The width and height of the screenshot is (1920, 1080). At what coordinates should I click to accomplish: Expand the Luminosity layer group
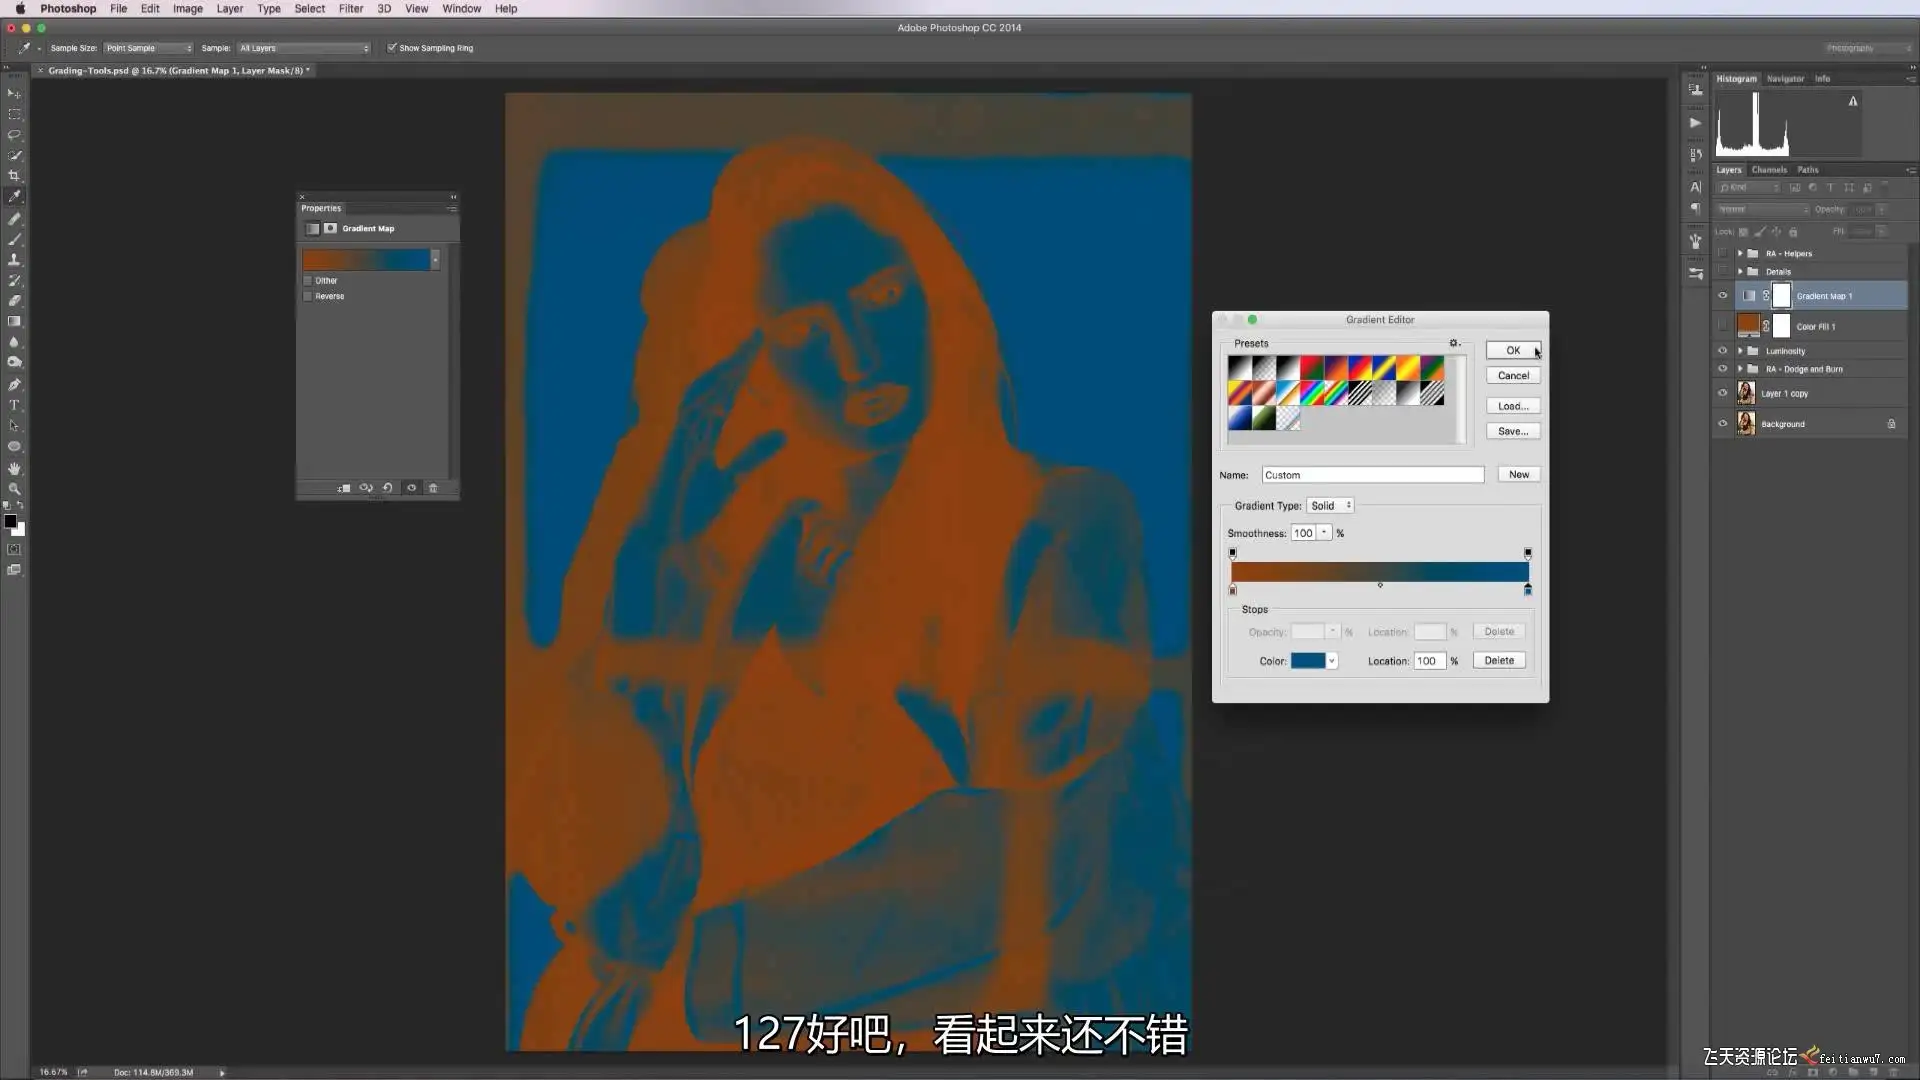pos(1740,351)
